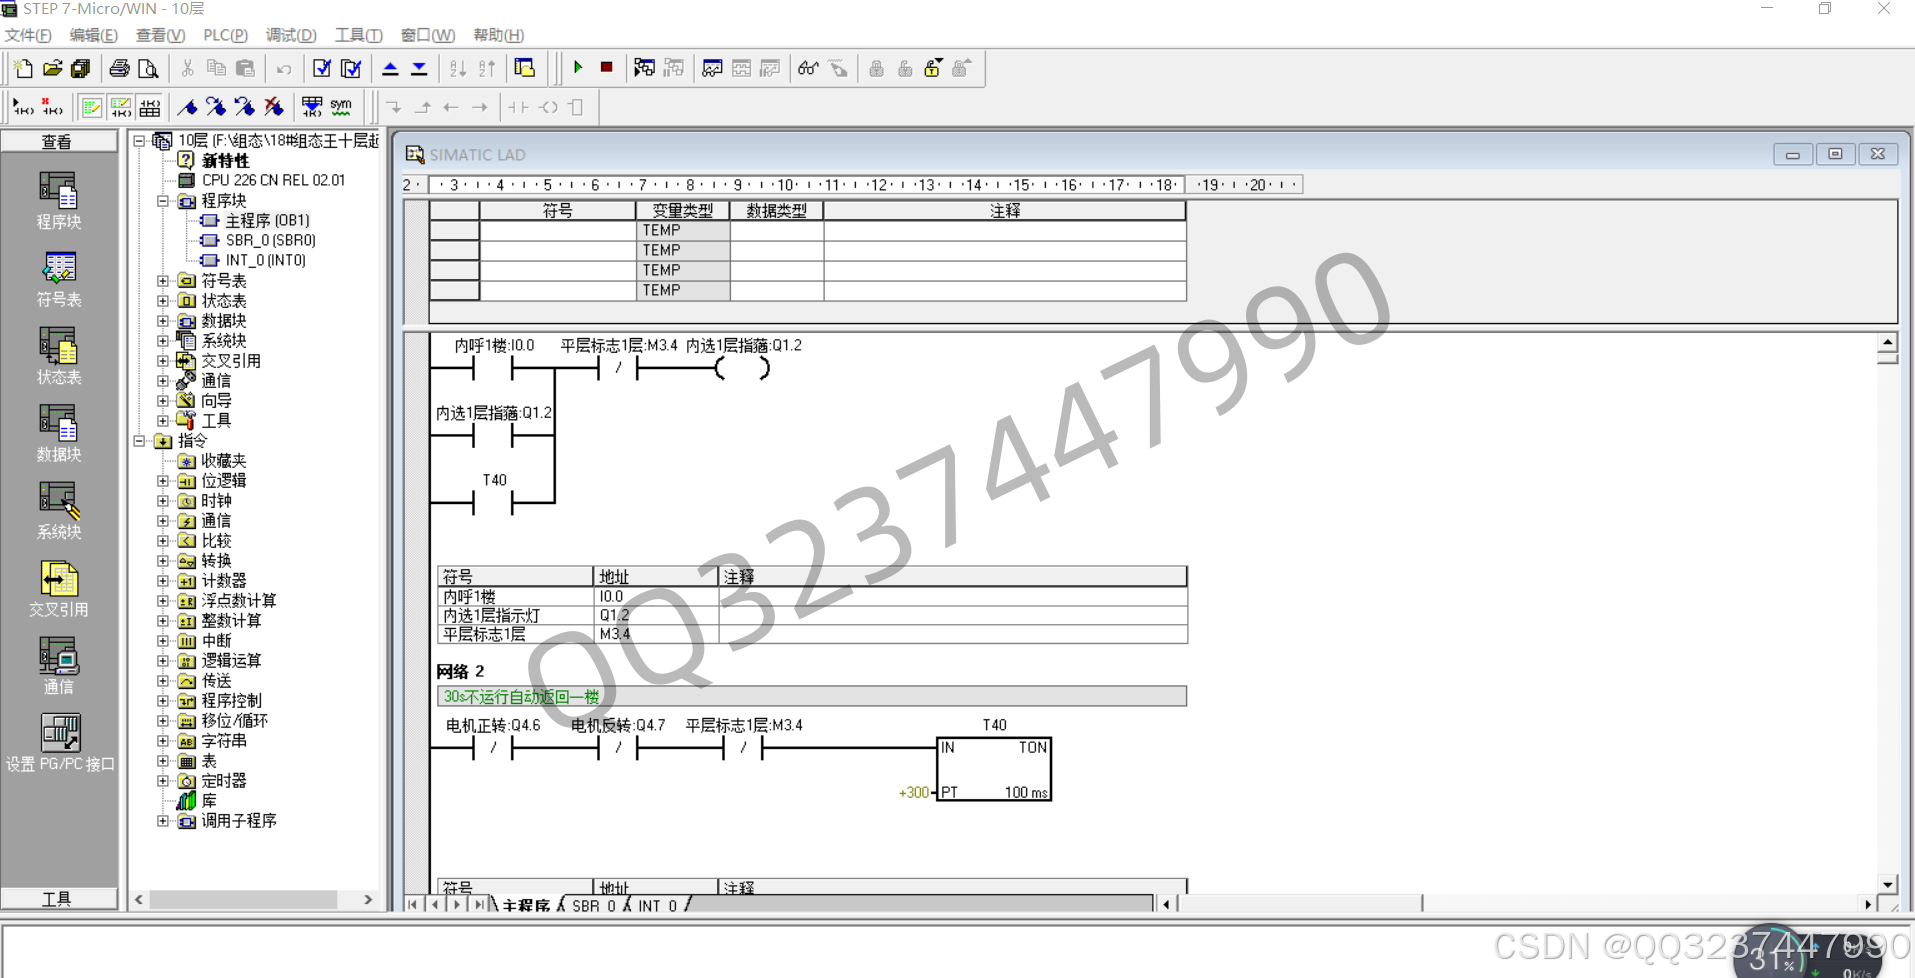The width and height of the screenshot is (1915, 978).
Task: Set PLC to RUN with green play icon
Action: [578, 68]
